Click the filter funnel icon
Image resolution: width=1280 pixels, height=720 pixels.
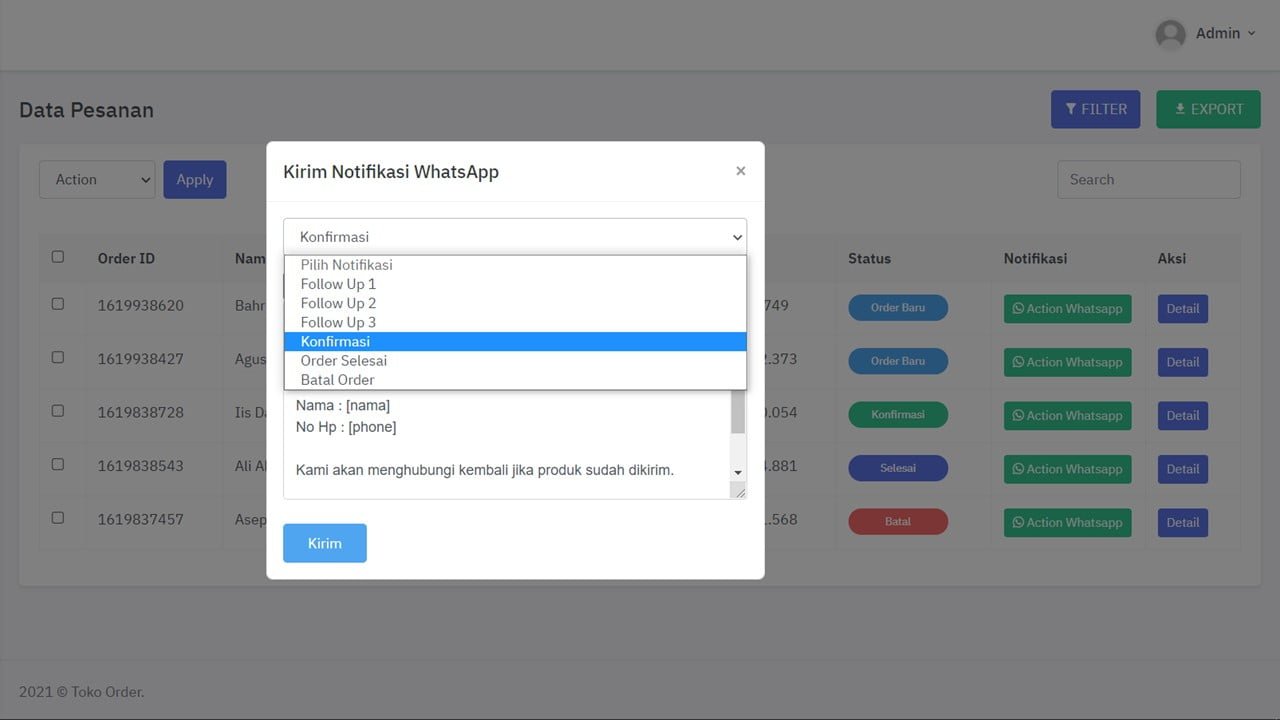[1071, 109]
